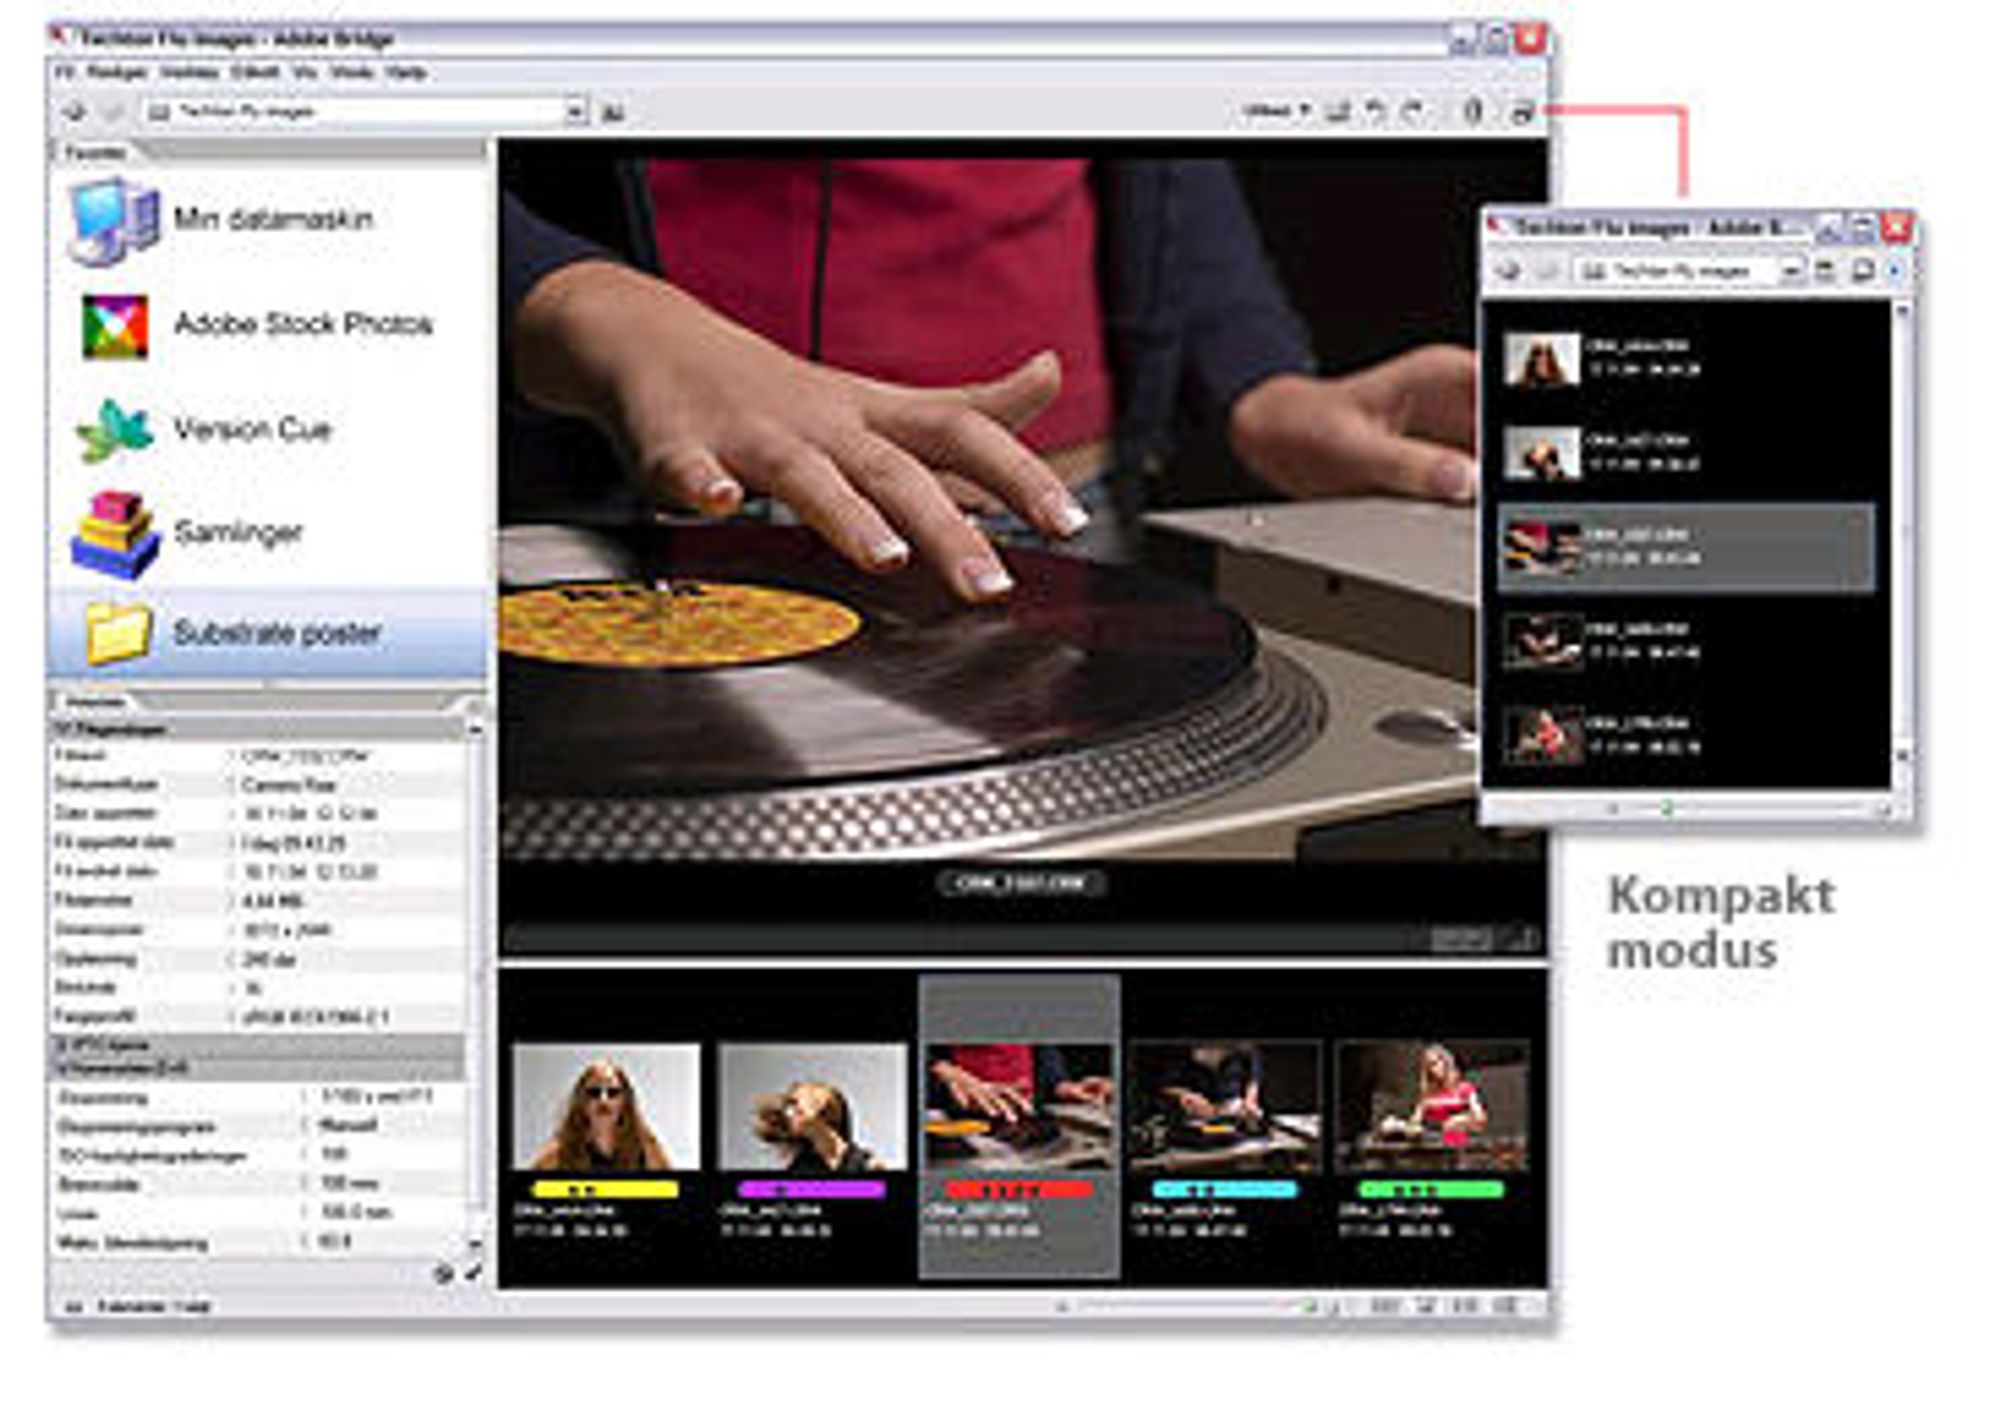Switch compact window to full mode
This screenshot has height=1426, width=2000.
point(1863,270)
